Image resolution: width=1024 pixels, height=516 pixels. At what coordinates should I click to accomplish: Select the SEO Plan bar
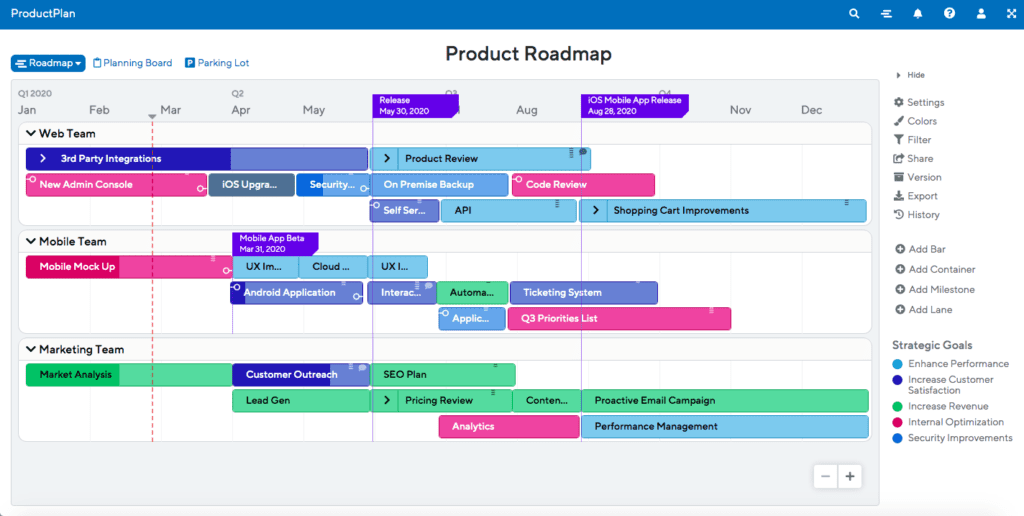click(x=443, y=375)
